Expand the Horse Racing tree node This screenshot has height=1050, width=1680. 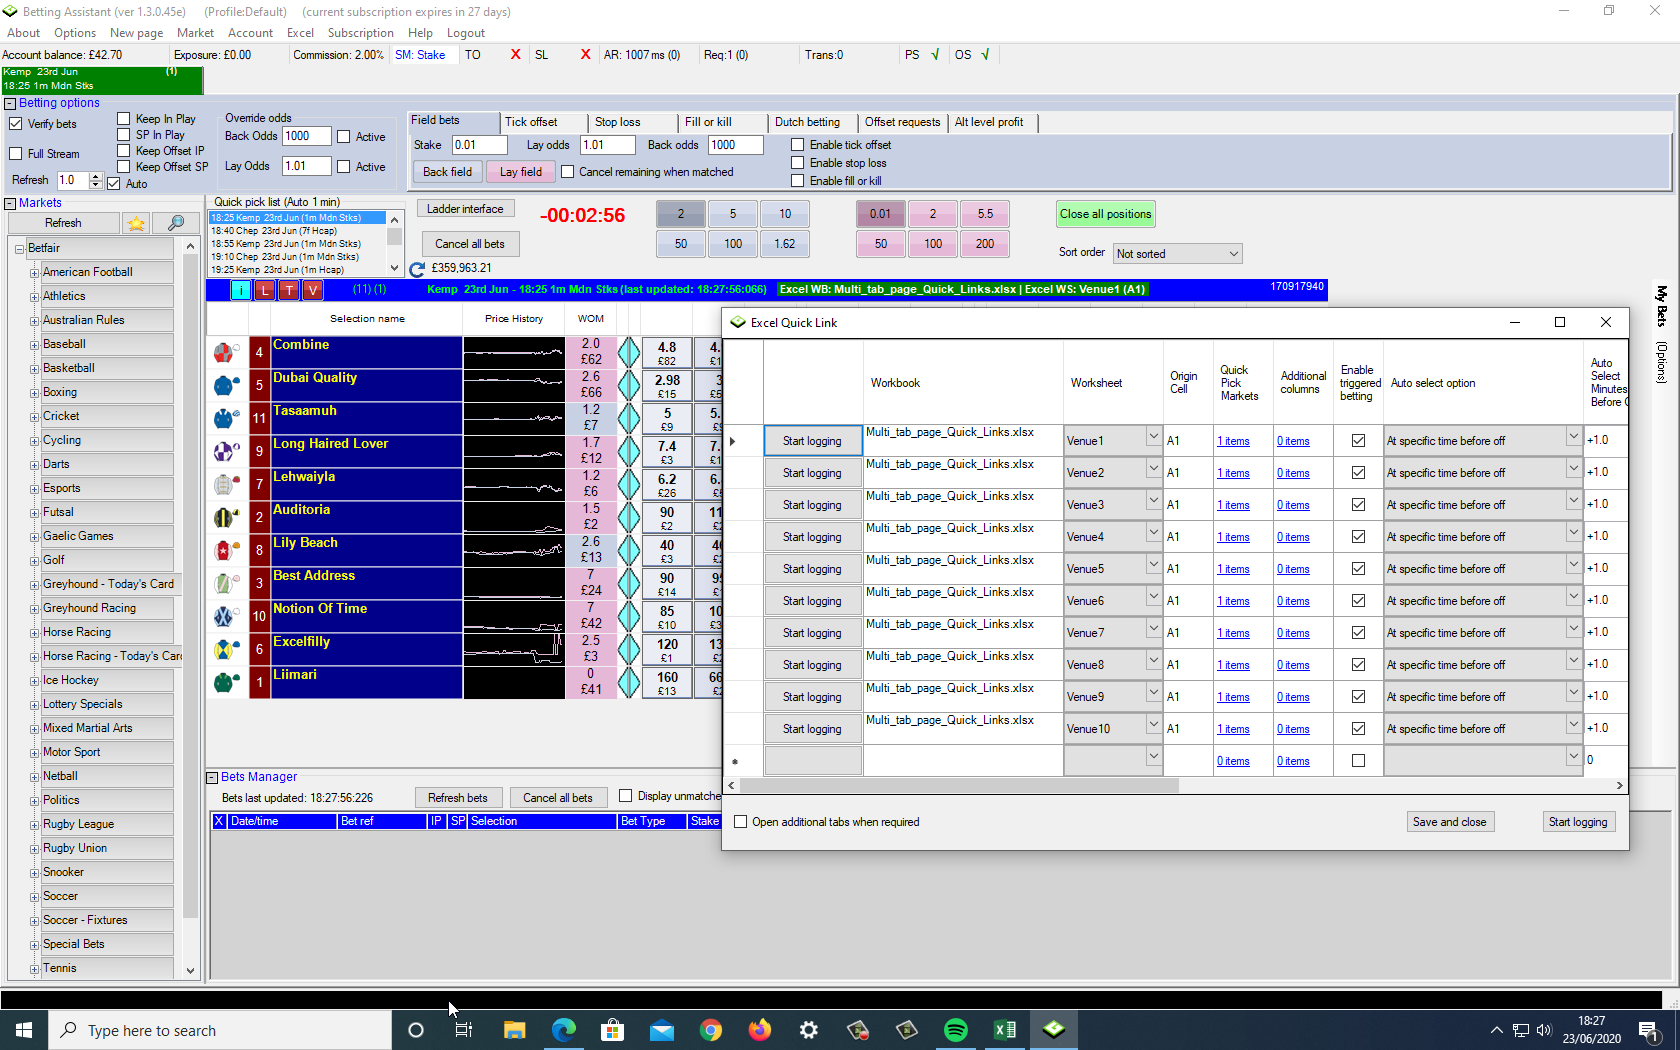click(34, 633)
